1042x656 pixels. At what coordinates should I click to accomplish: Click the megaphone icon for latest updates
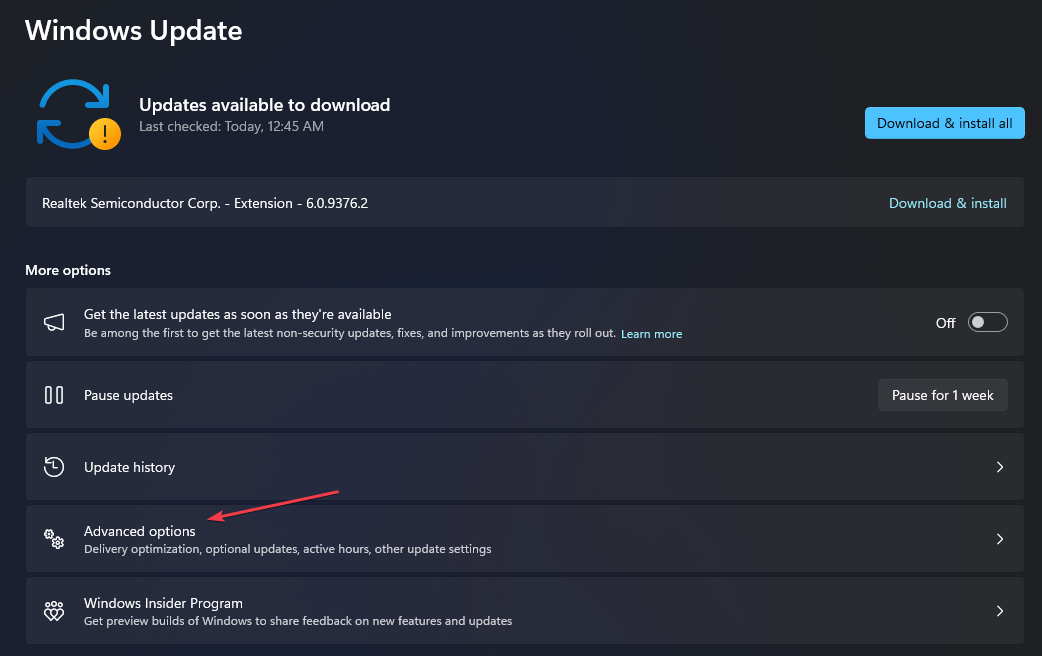tap(54, 323)
